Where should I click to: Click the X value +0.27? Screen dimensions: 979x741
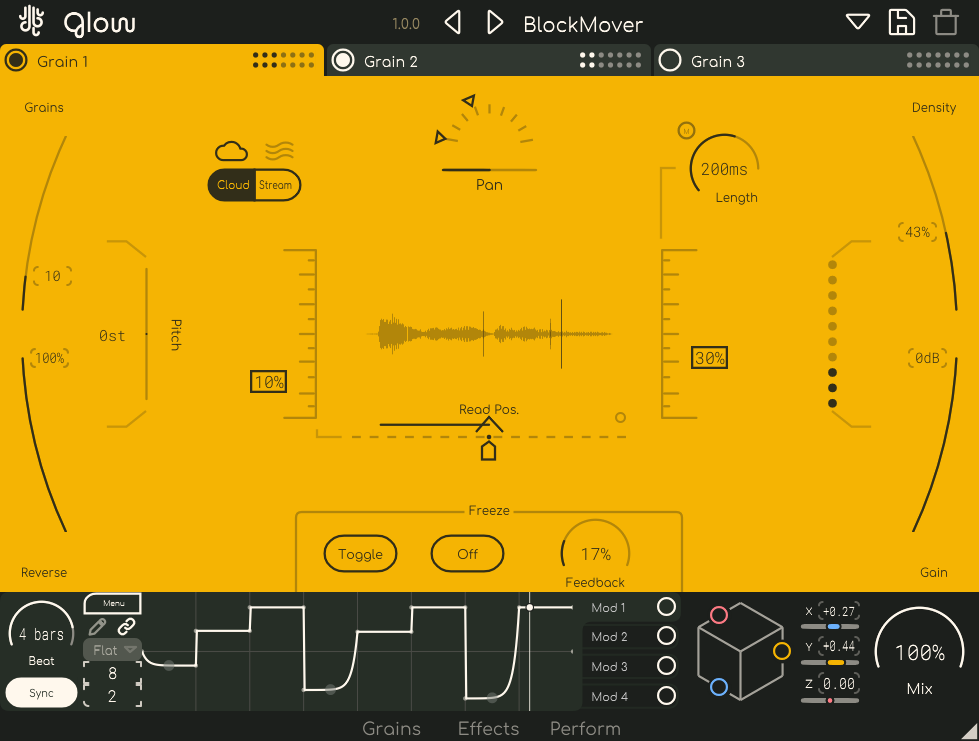pos(839,612)
